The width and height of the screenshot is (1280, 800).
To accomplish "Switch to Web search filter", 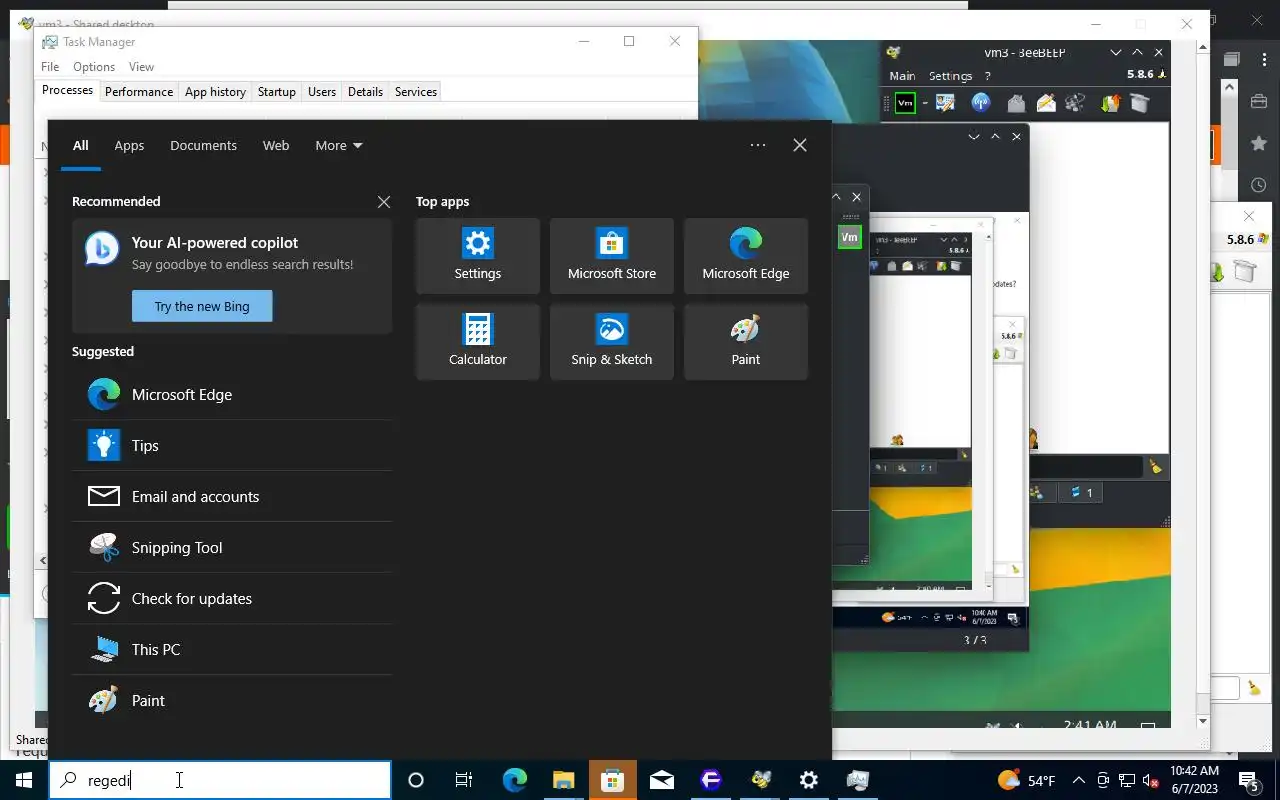I will (x=276, y=145).
